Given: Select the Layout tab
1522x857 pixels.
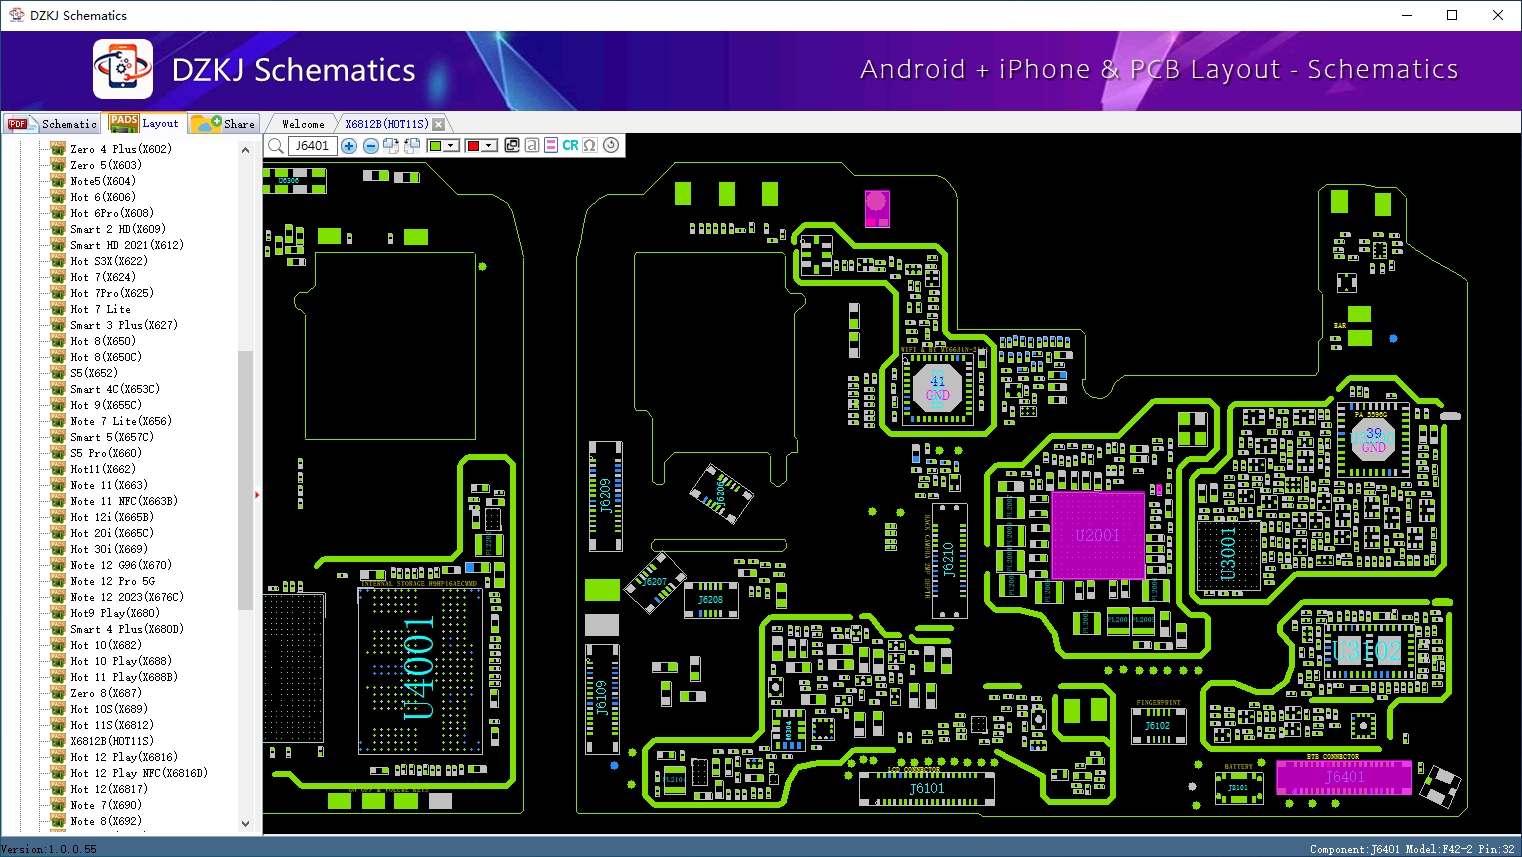Looking at the screenshot, I should click(145, 123).
